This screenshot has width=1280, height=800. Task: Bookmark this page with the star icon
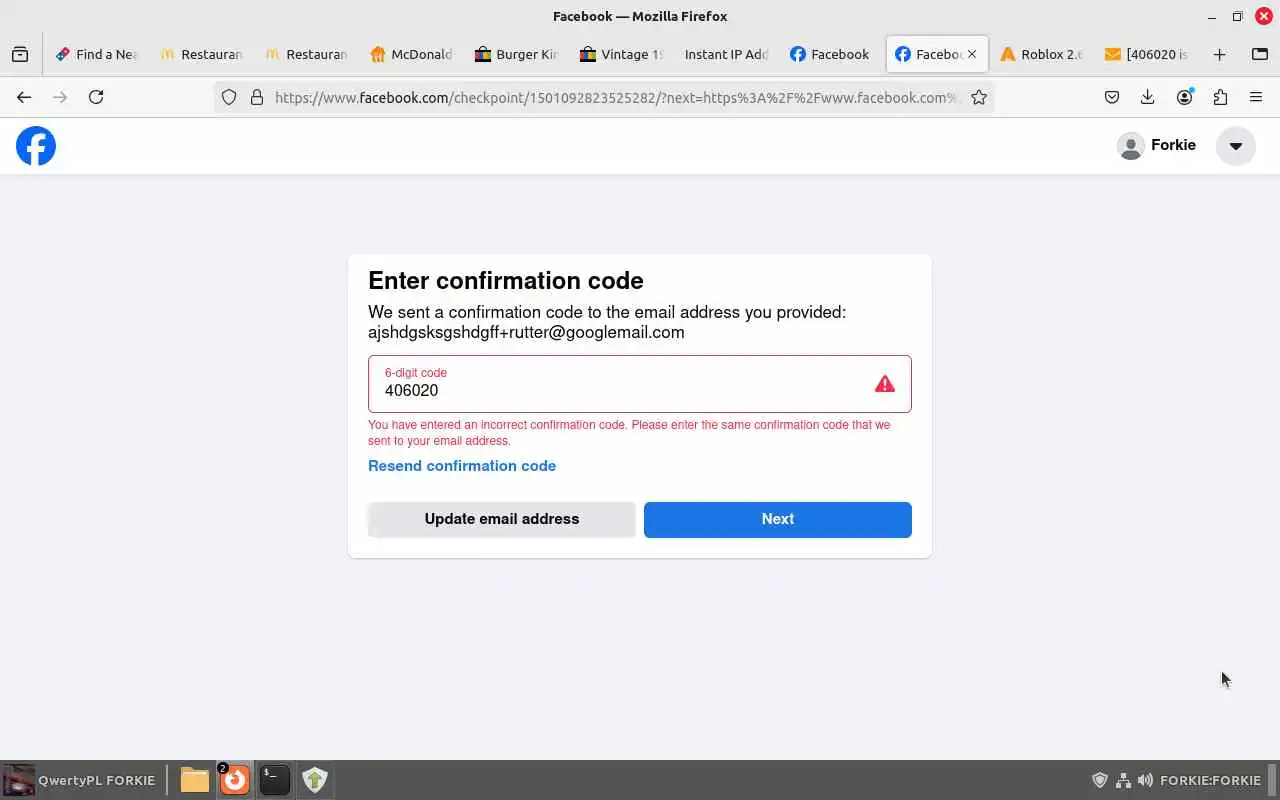(979, 97)
